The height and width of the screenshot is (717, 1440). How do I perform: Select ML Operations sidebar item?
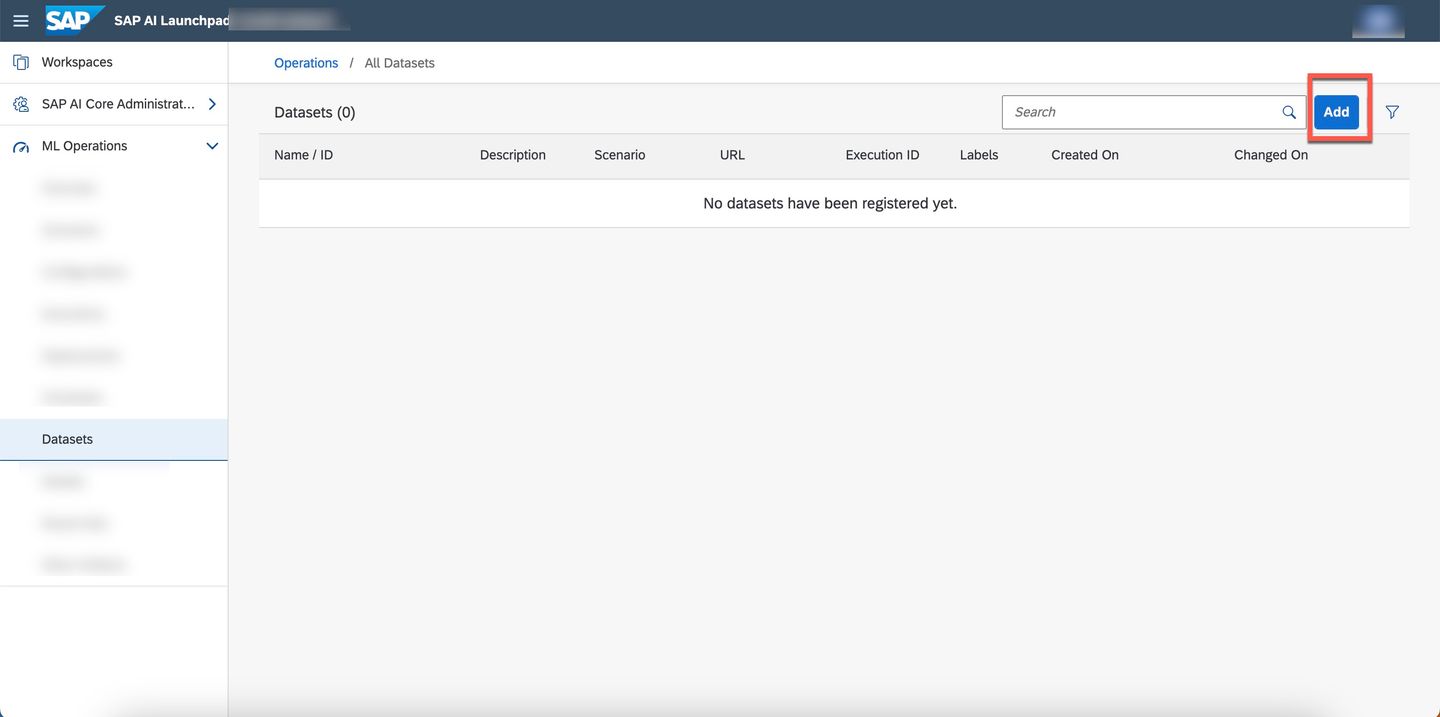tap(114, 146)
